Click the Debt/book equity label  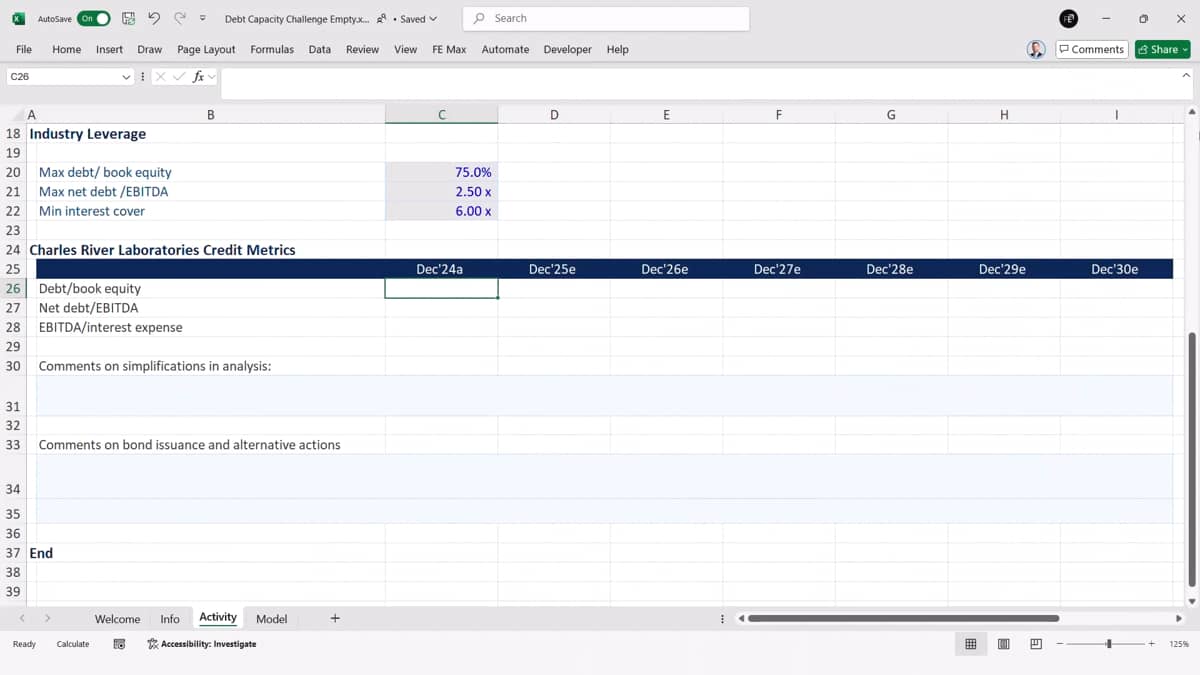coord(90,288)
